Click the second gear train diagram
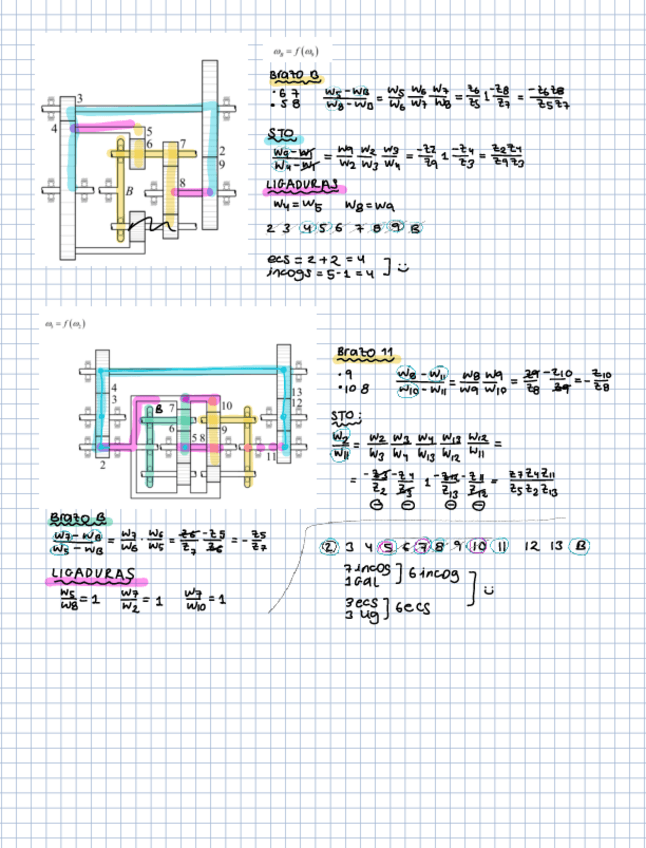Screen dimensions: 646x848 [x=190, y=420]
